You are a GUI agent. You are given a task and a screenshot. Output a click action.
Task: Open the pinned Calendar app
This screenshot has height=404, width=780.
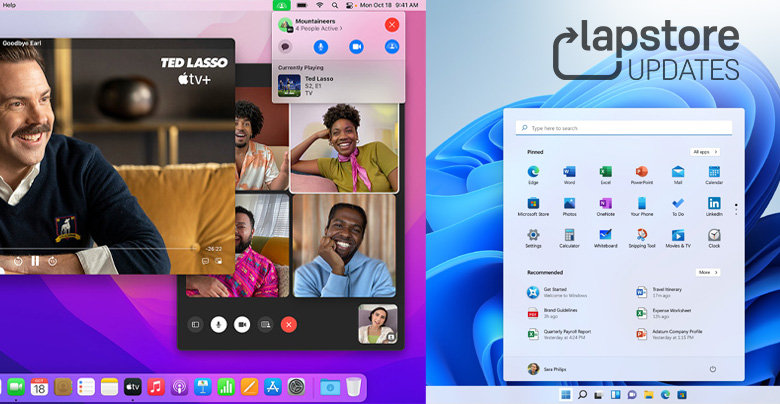click(714, 175)
